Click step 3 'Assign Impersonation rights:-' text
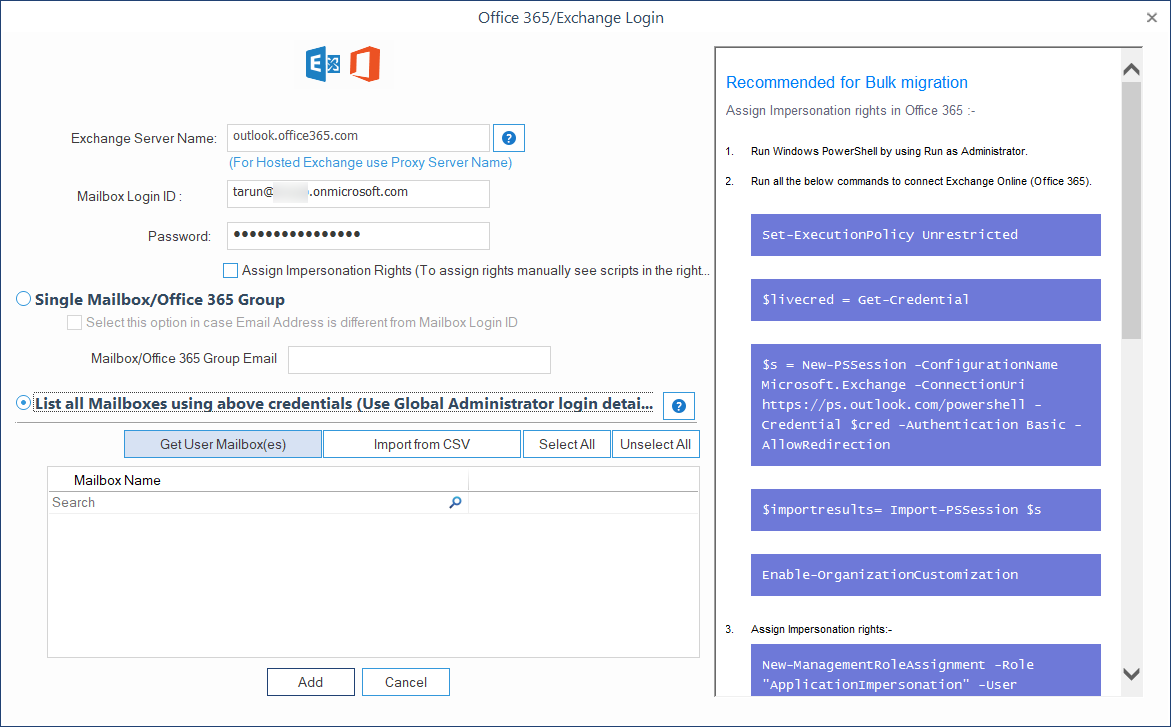This screenshot has width=1171, height=727. point(821,629)
